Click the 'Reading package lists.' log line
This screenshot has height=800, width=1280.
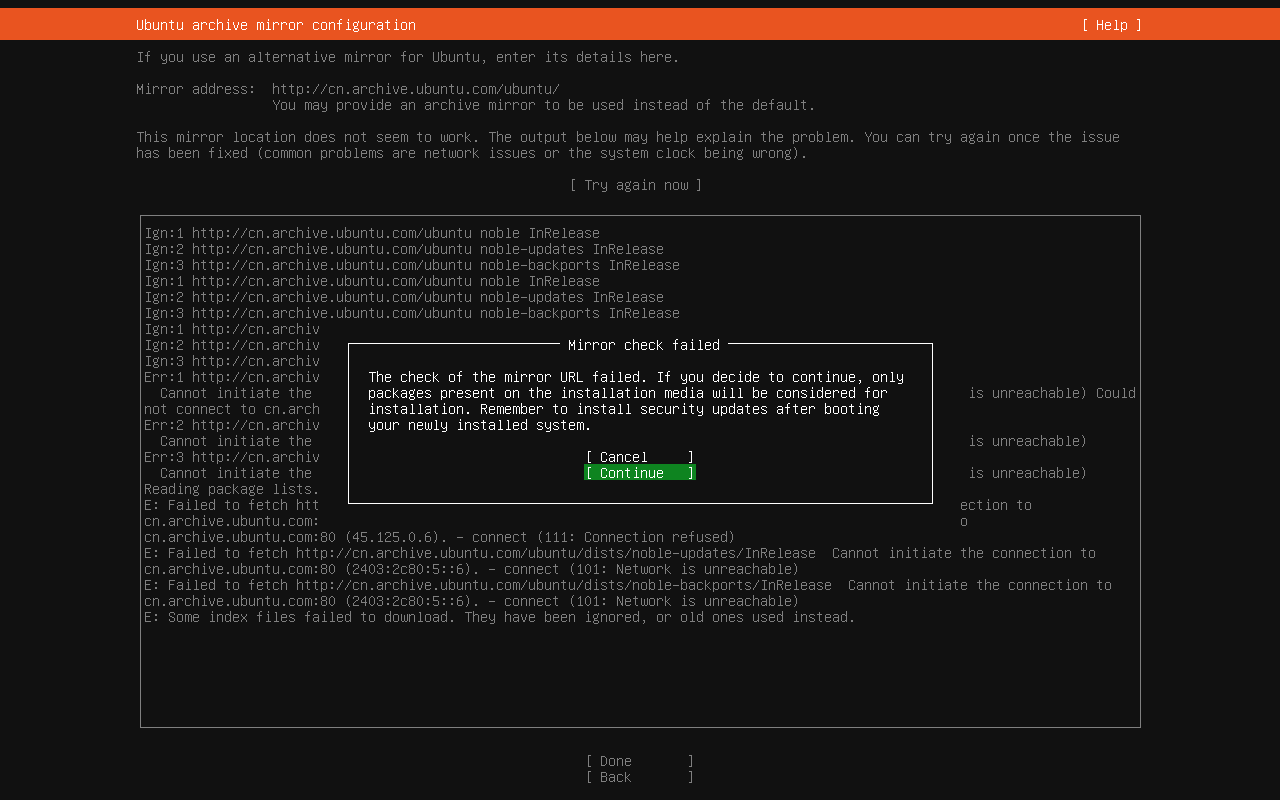tap(231, 489)
